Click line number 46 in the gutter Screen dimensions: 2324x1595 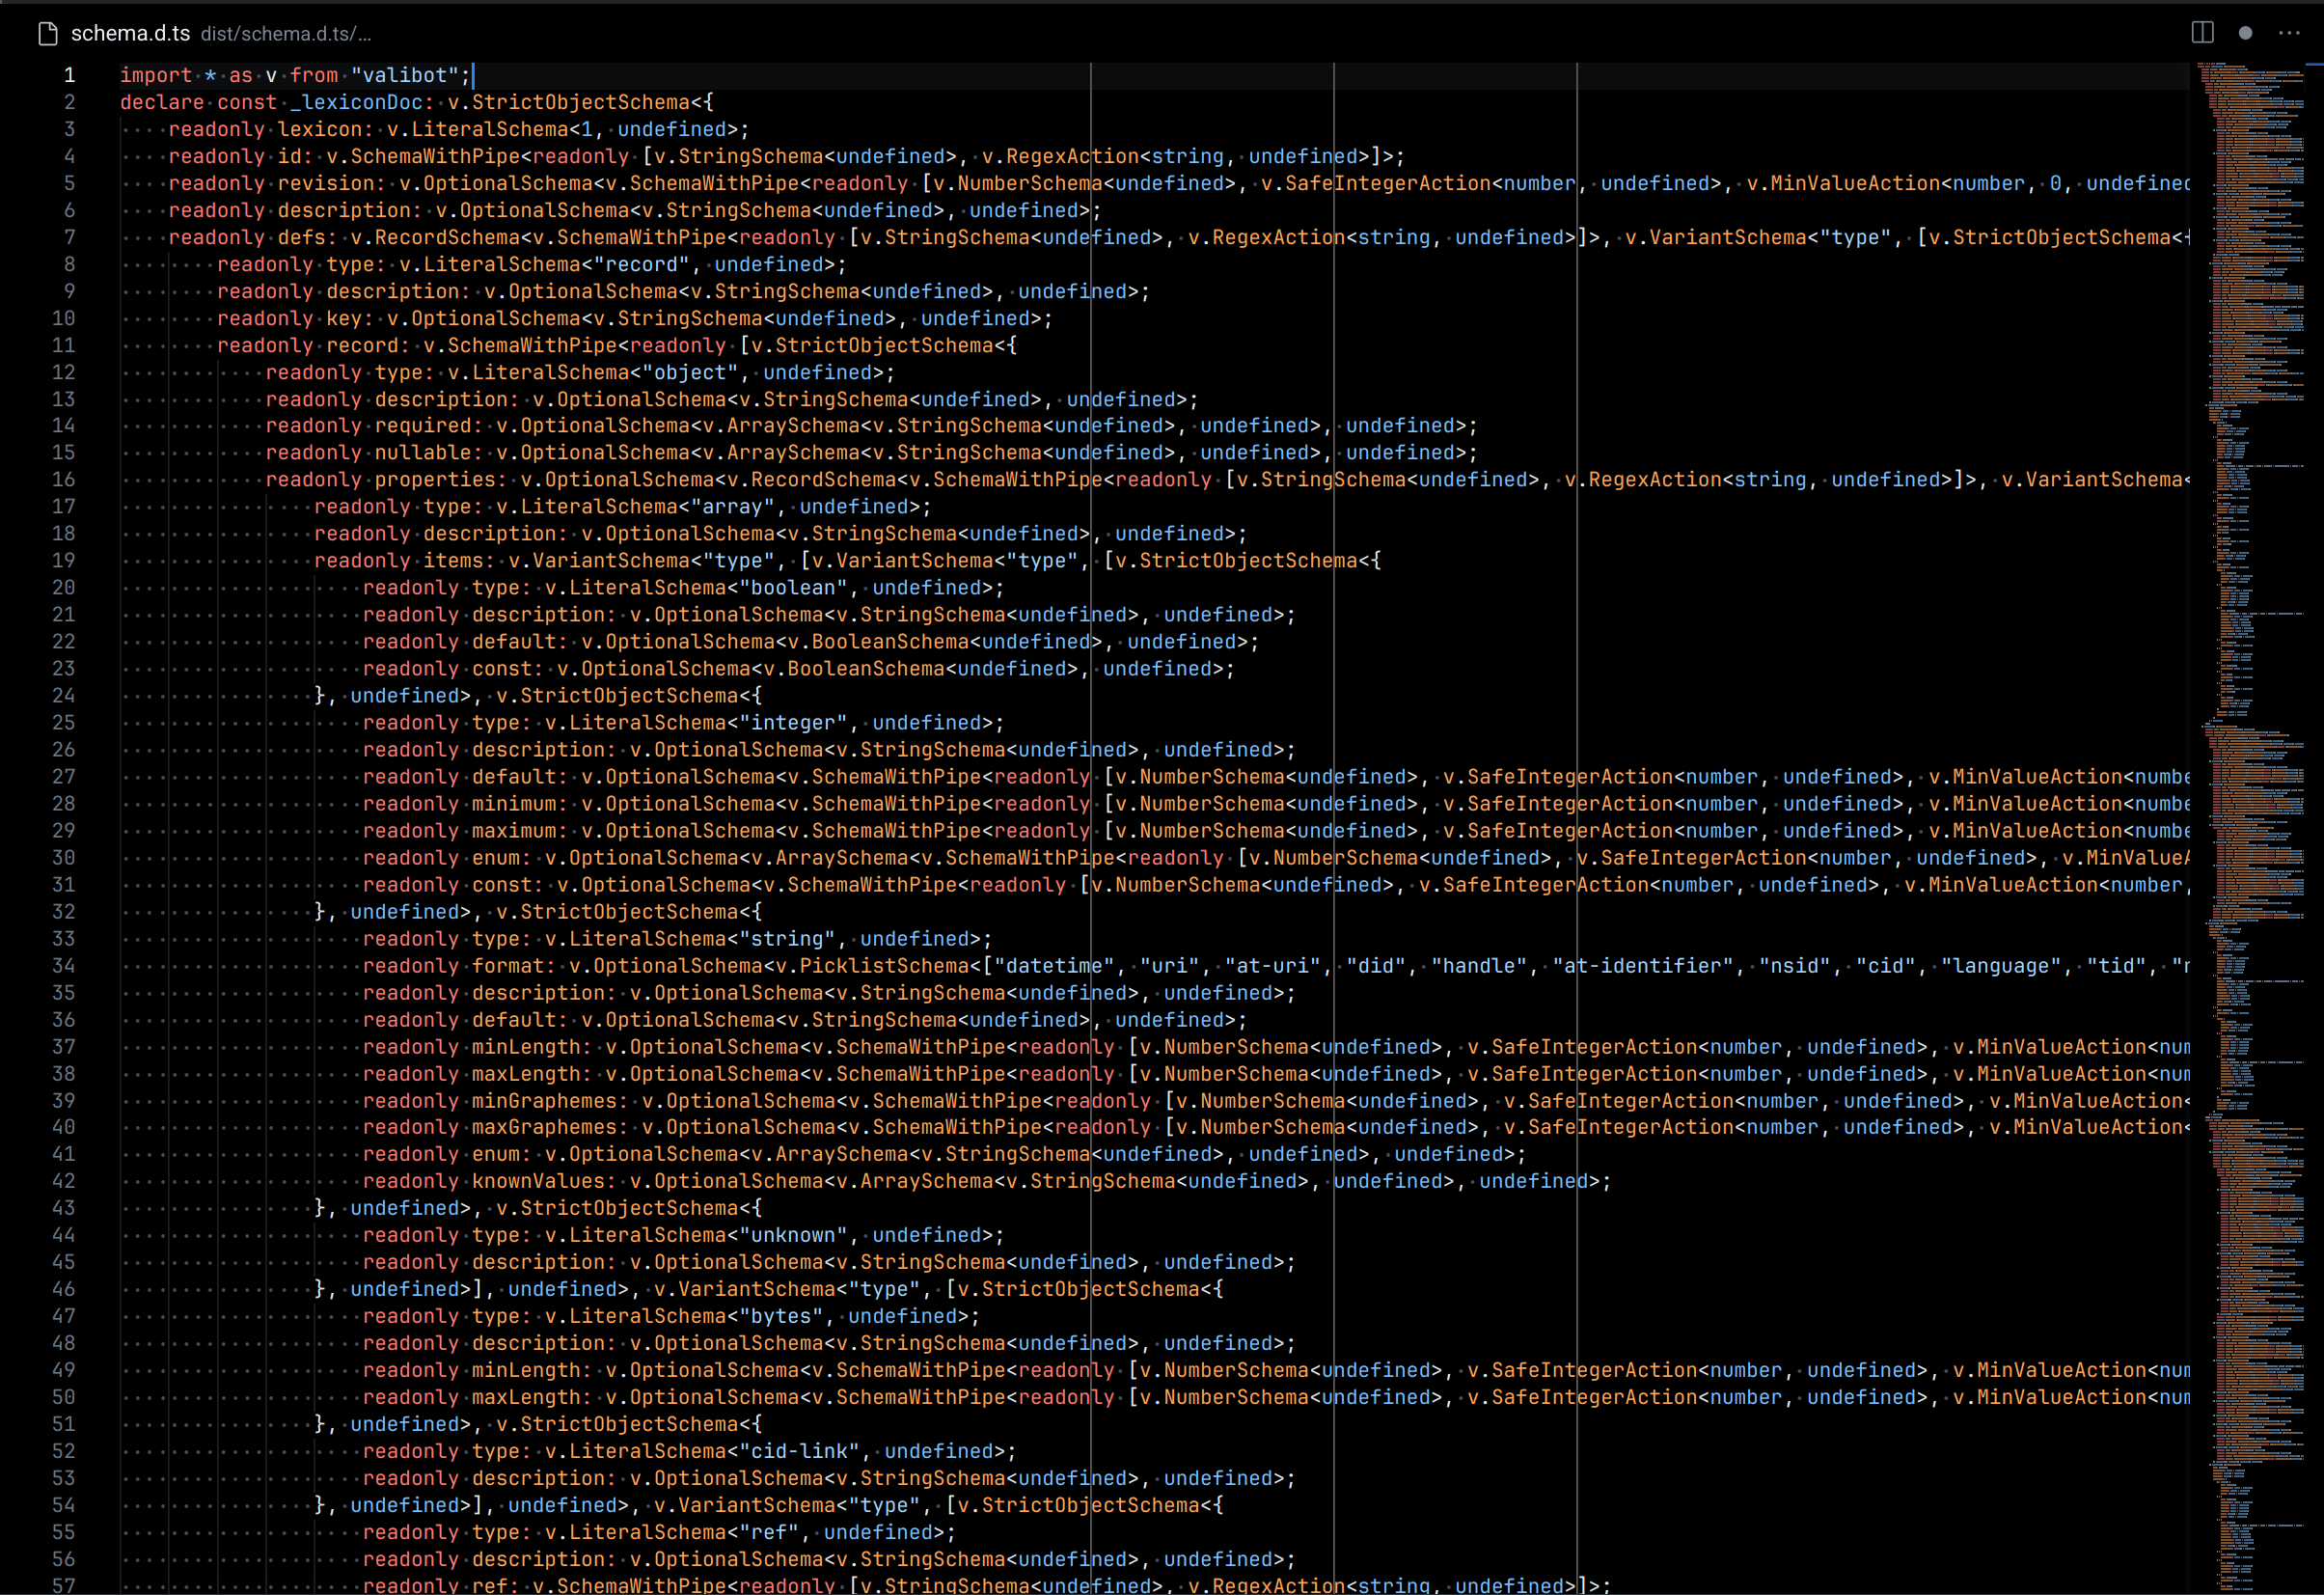pyautogui.click(x=63, y=1290)
